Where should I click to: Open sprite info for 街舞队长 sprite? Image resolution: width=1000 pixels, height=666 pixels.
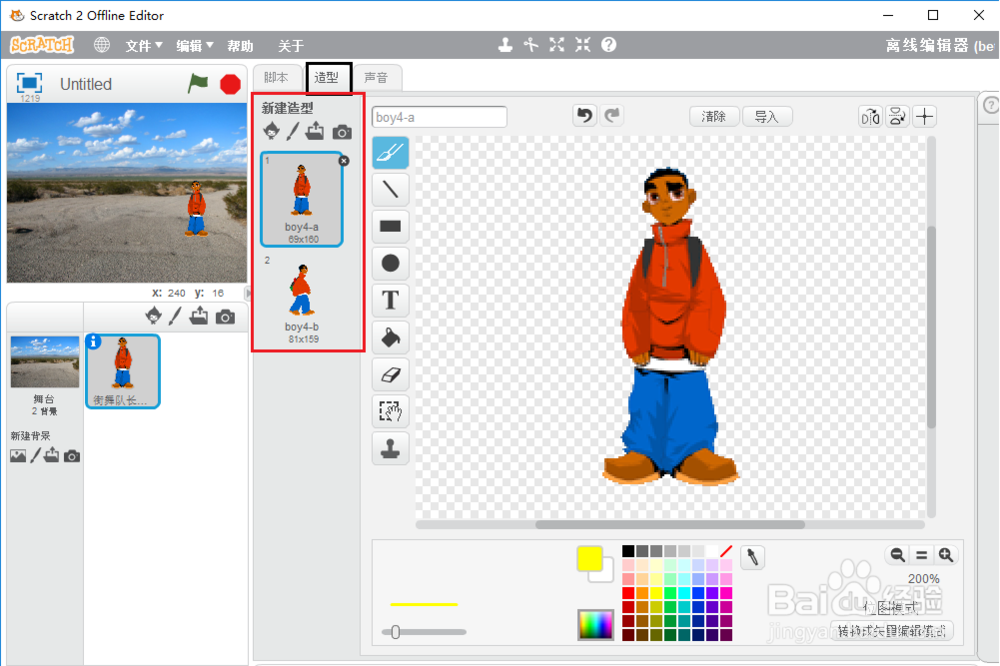tap(93, 342)
